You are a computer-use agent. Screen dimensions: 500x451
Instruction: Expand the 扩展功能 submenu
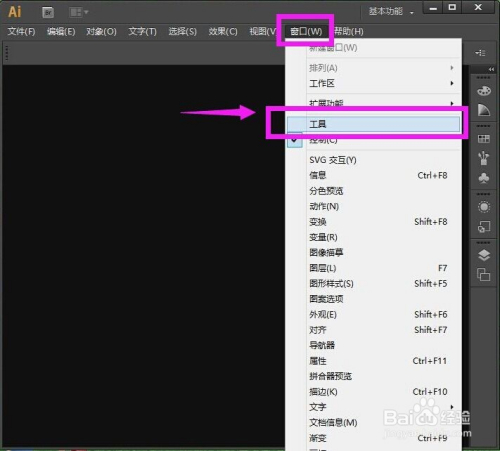373,103
